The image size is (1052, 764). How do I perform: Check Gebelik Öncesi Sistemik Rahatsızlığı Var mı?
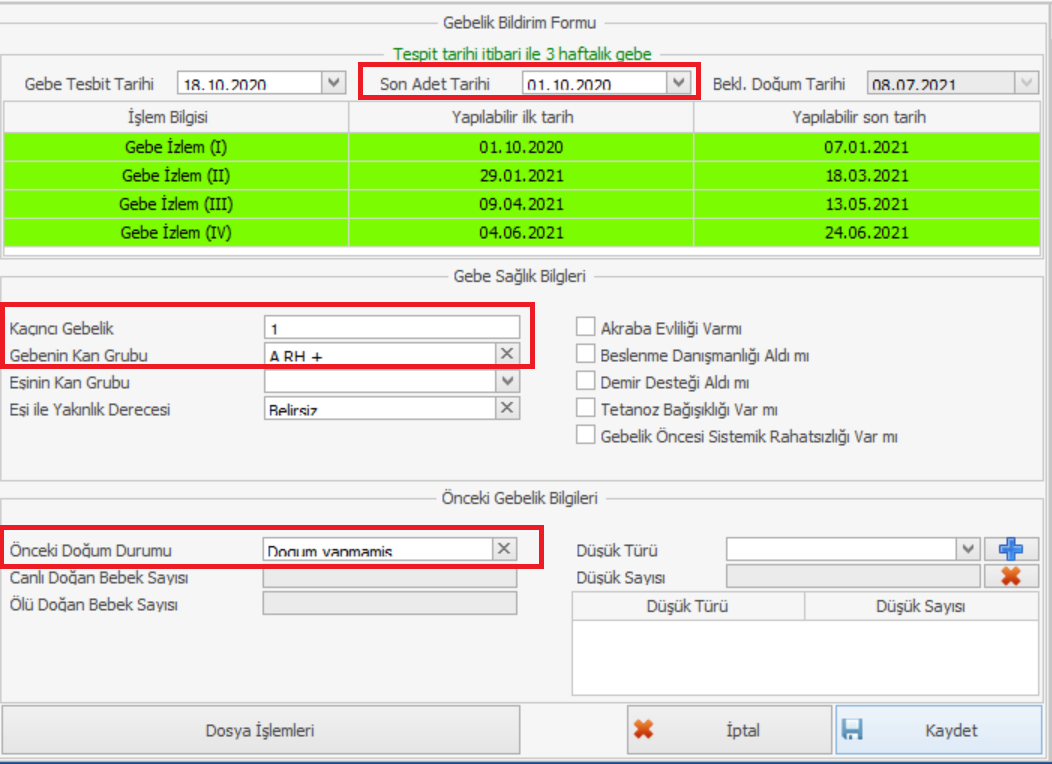(586, 436)
